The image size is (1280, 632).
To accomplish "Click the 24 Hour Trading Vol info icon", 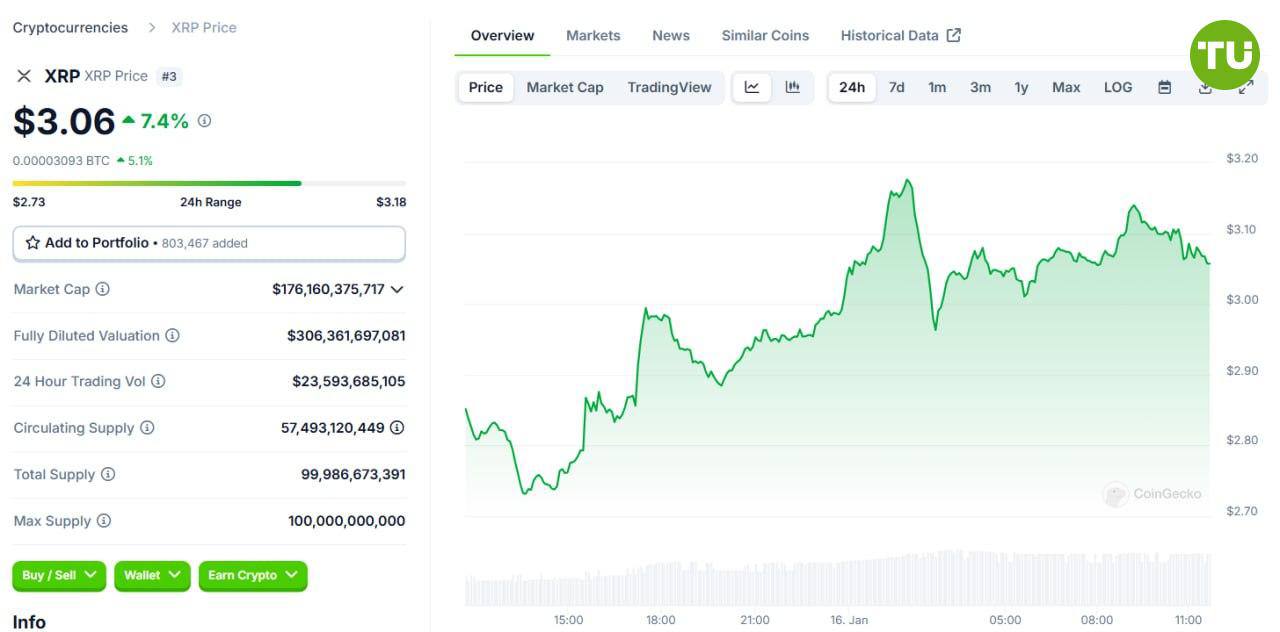I will (158, 381).
